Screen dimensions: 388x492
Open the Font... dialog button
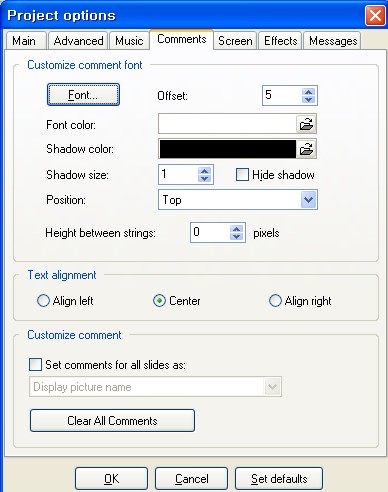point(83,95)
